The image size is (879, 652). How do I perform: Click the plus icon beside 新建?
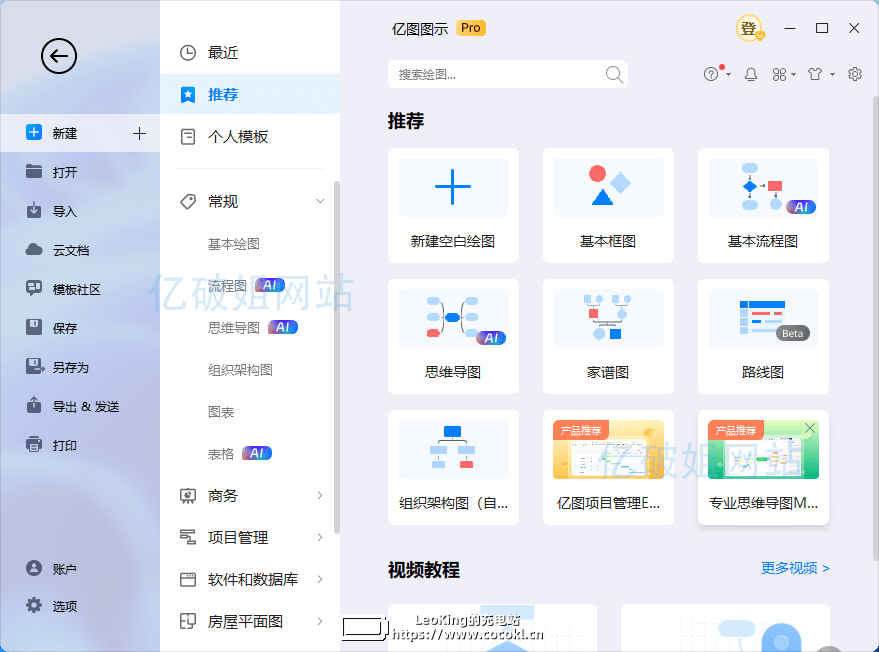139,133
